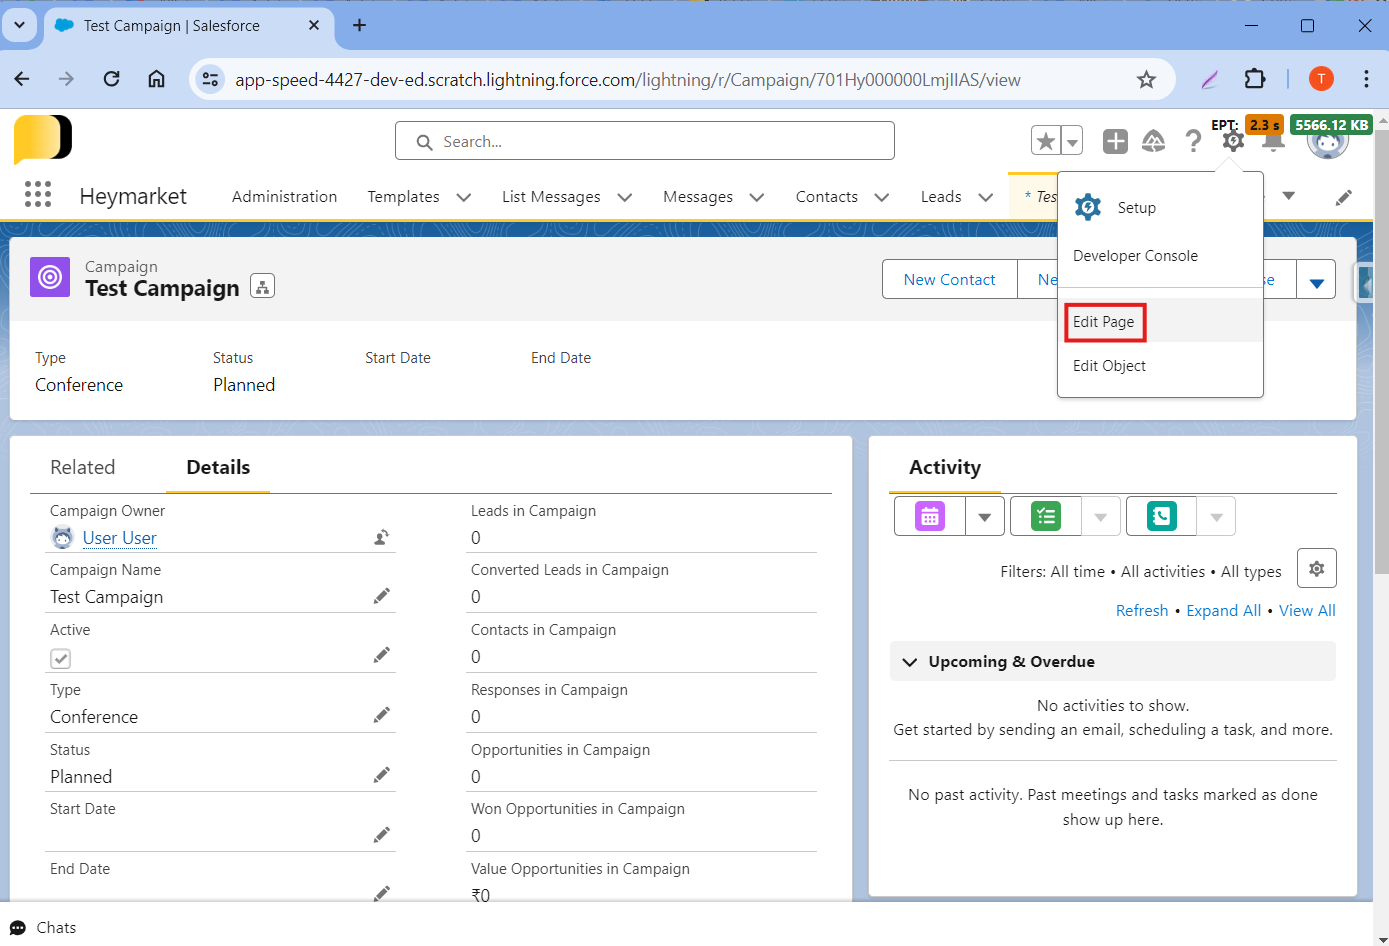This screenshot has width=1389, height=946.
Task: Switch to the Details tab
Action: pos(218,467)
